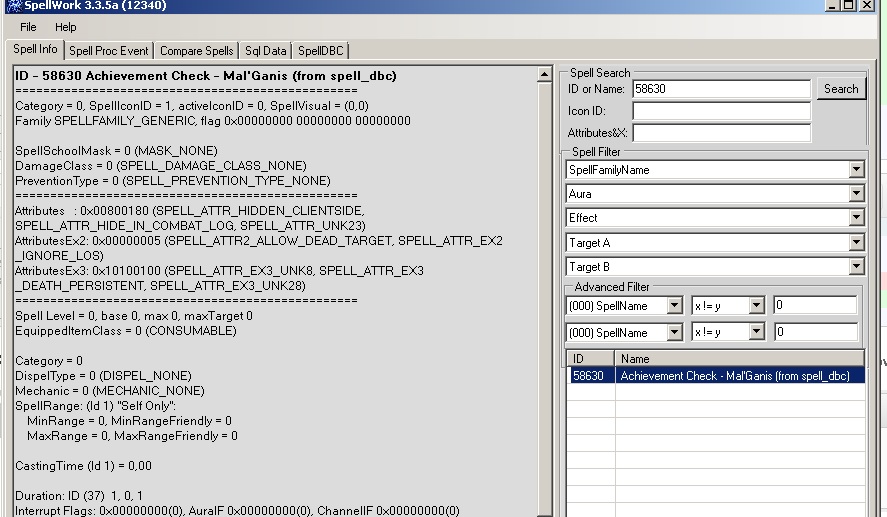Click the Spell Level = 0 line

click(134, 316)
